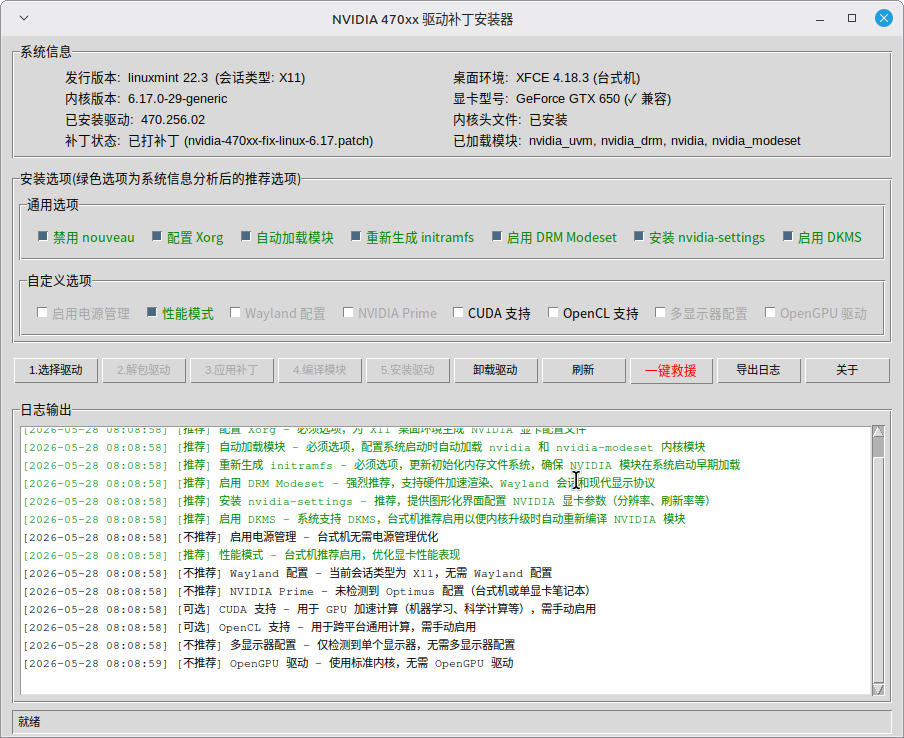Open the 关于 dialog button
The image size is (904, 738).
[x=847, y=370]
